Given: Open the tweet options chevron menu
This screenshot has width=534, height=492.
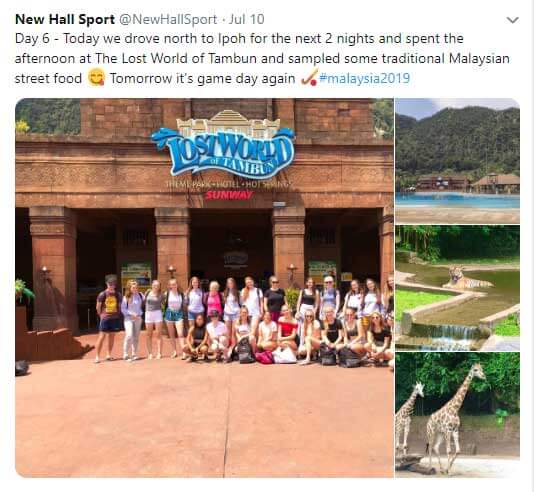Looking at the screenshot, I should point(513,20).
